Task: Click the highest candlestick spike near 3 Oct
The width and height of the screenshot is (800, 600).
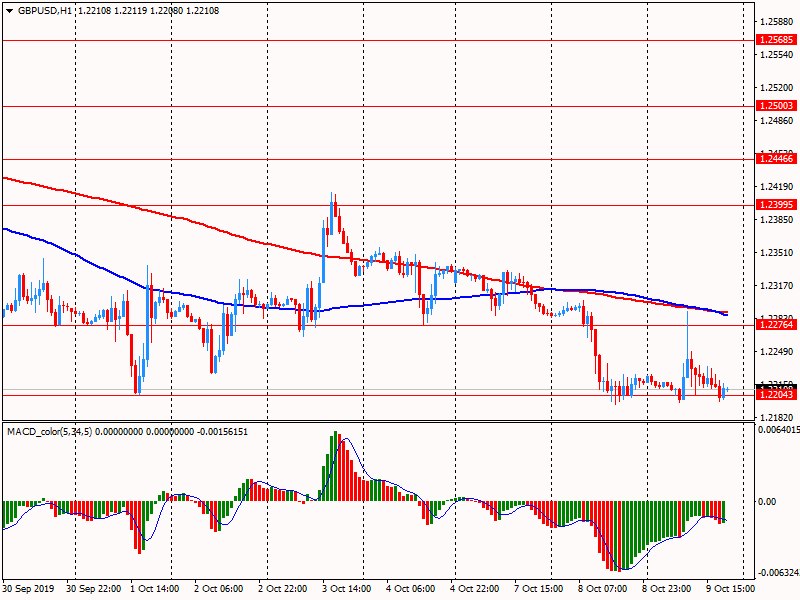Action: click(x=333, y=197)
